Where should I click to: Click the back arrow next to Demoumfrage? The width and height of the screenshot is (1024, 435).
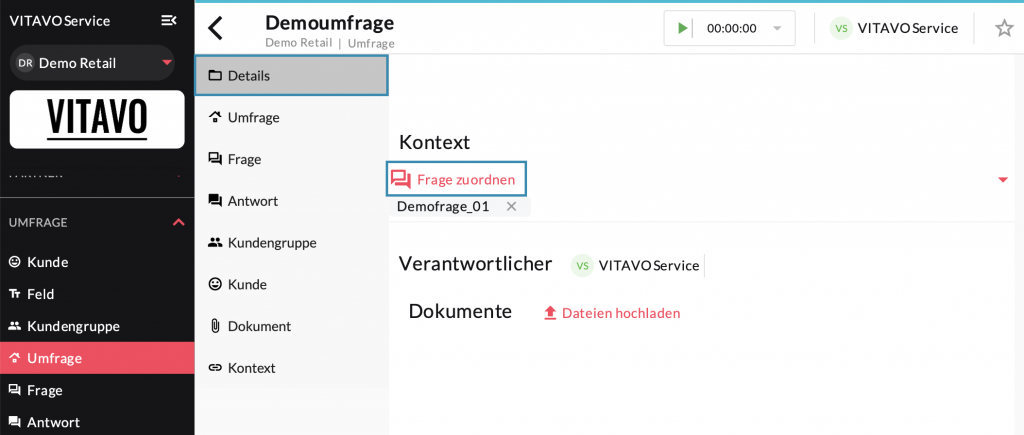point(215,28)
